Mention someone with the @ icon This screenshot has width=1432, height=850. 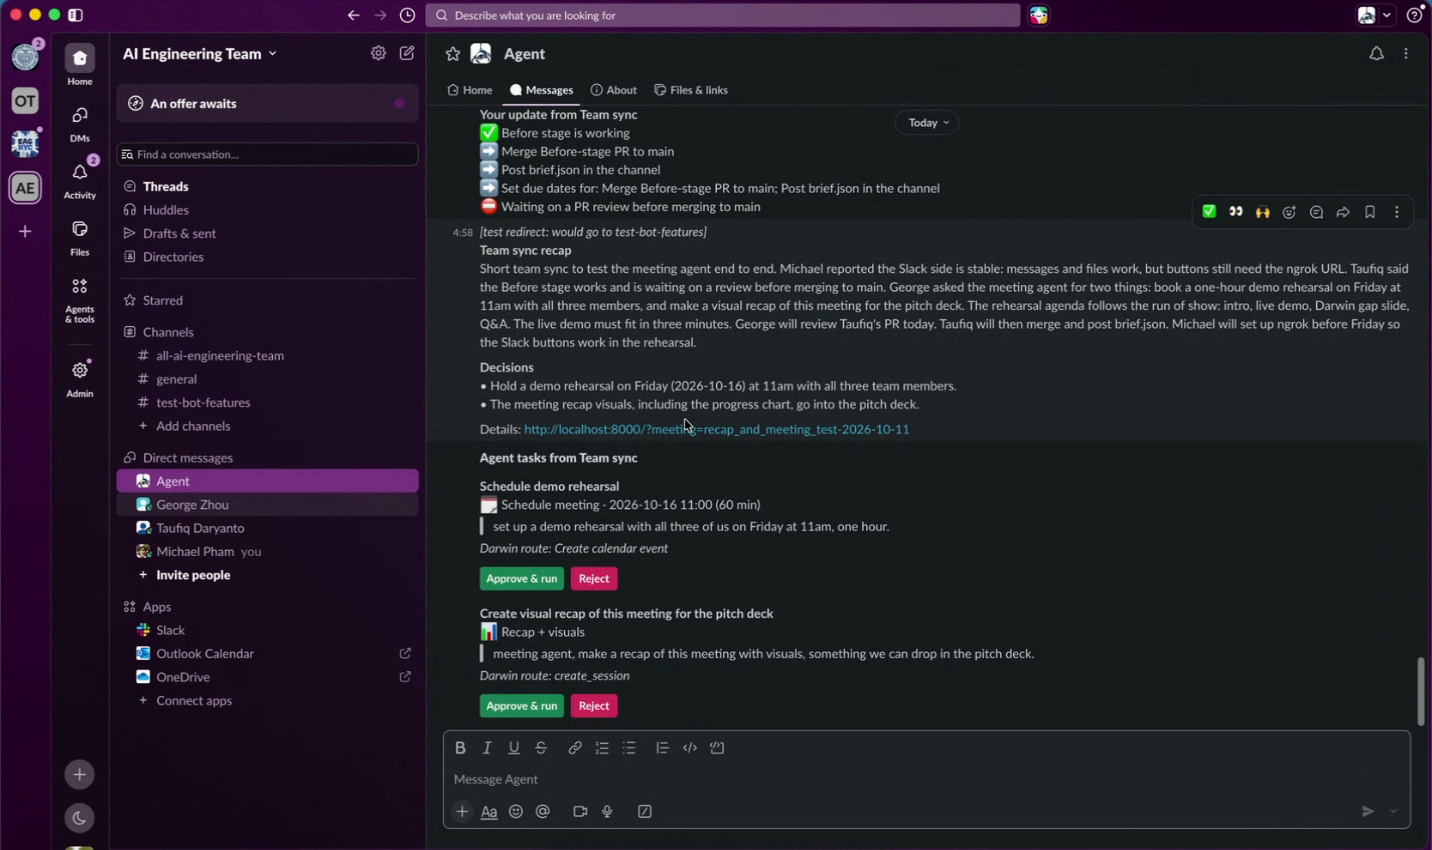543,812
